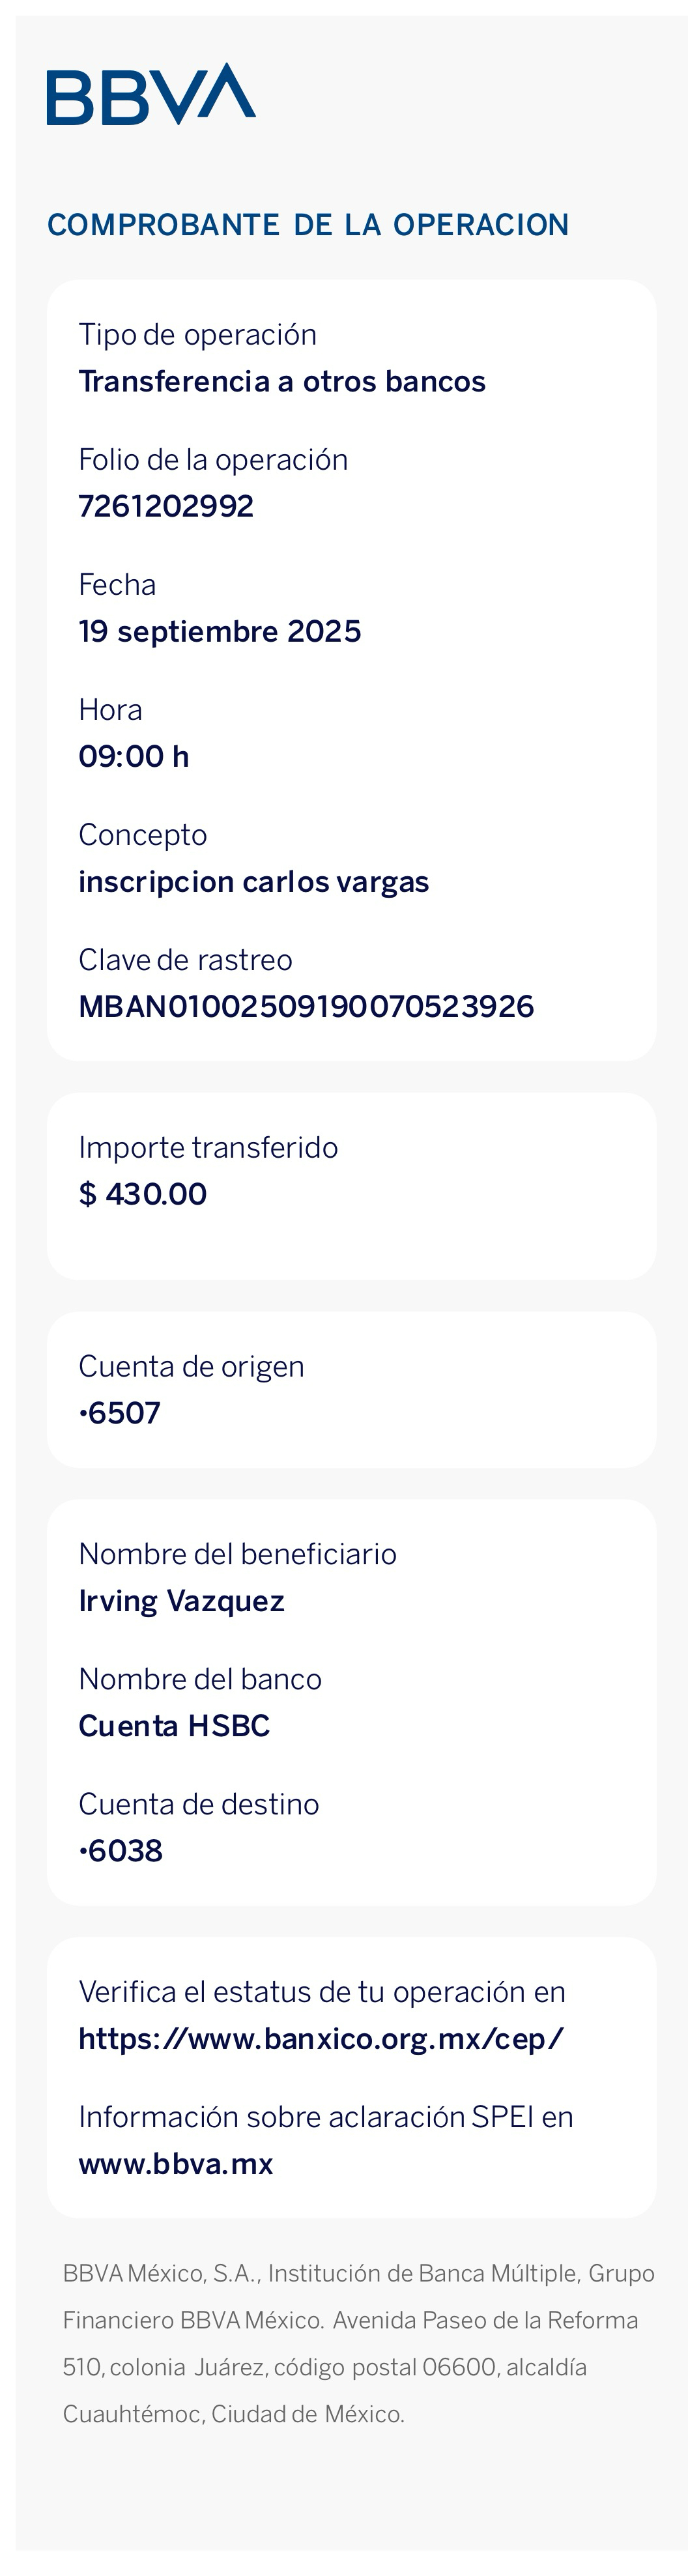The image size is (688, 2576).
Task: Click the destination account ending 6038
Action: (x=121, y=1850)
